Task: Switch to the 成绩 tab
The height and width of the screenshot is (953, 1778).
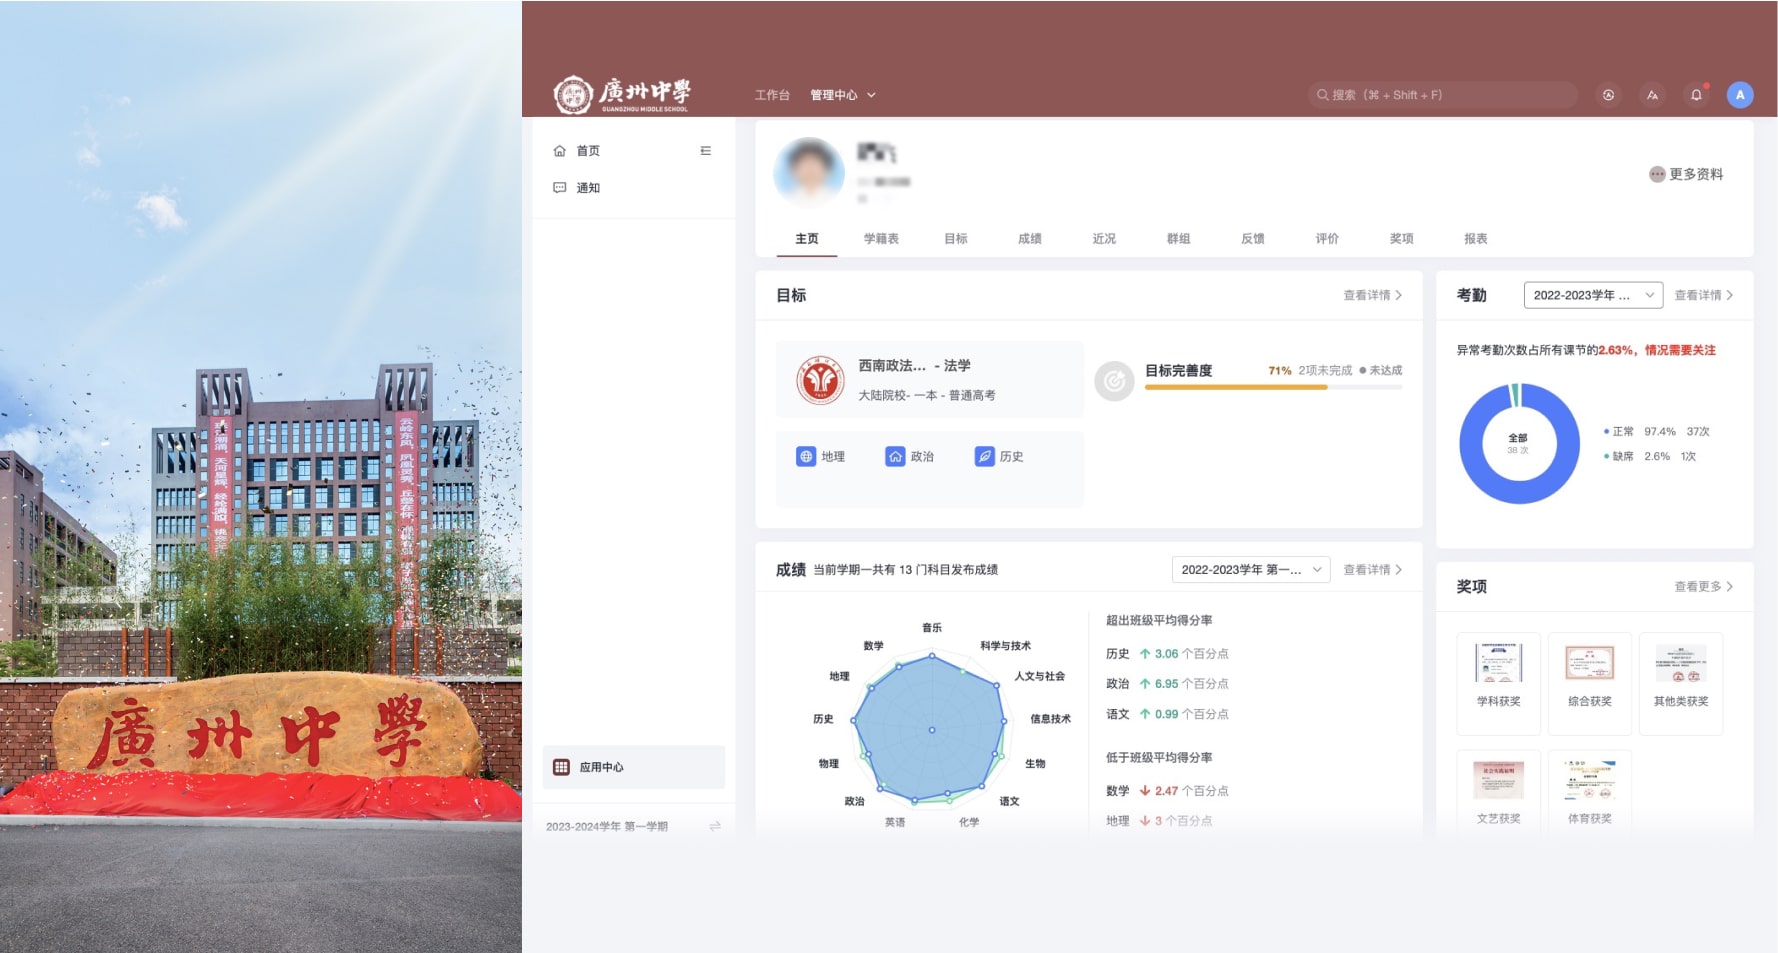Action: click(x=1029, y=239)
